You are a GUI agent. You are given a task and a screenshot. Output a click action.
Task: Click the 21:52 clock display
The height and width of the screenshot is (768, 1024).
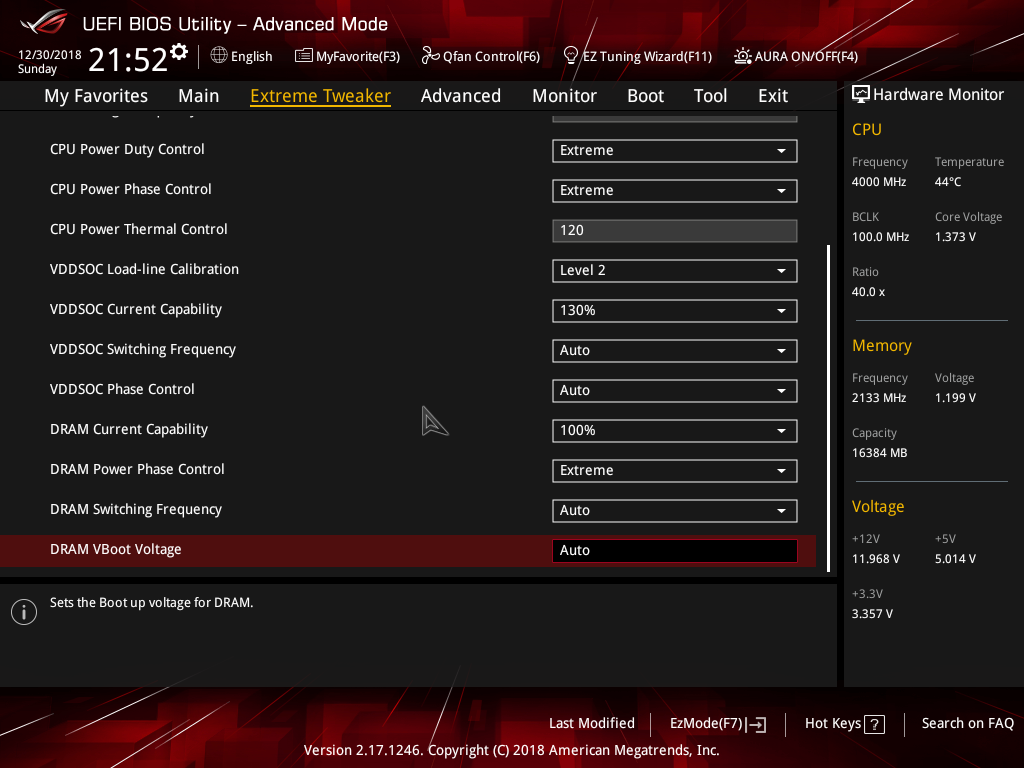pyautogui.click(x=128, y=60)
